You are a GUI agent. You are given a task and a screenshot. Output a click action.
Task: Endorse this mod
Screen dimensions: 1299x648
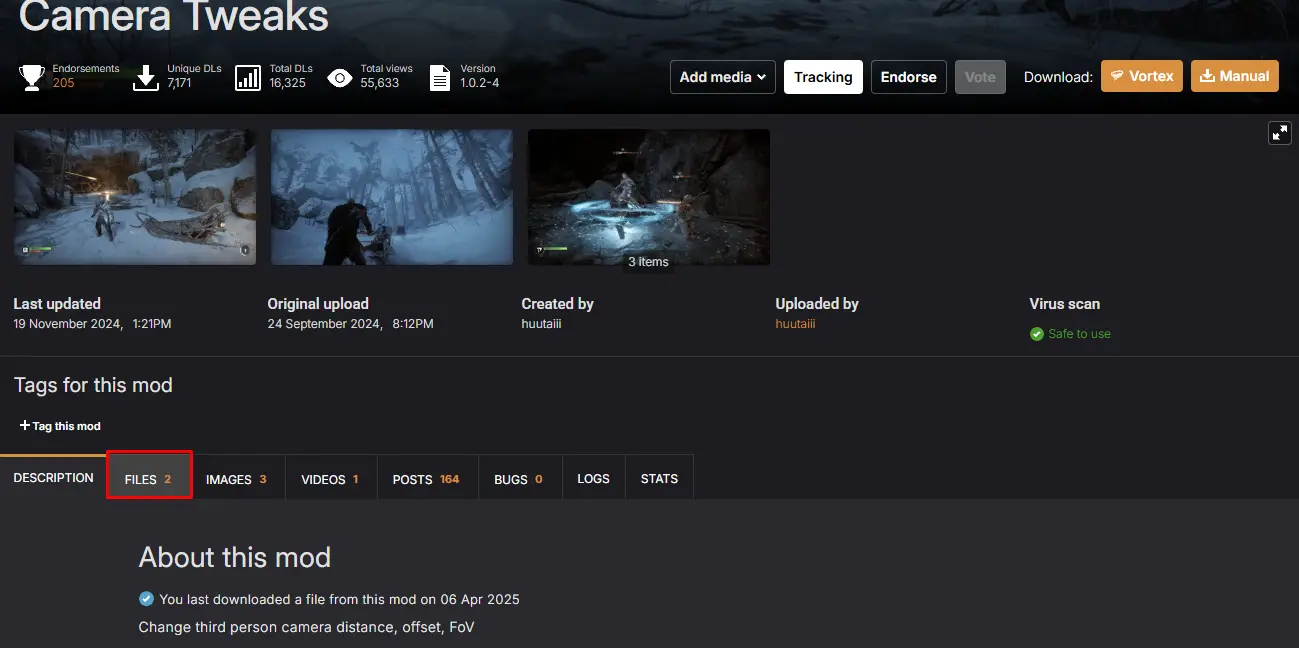coord(908,77)
